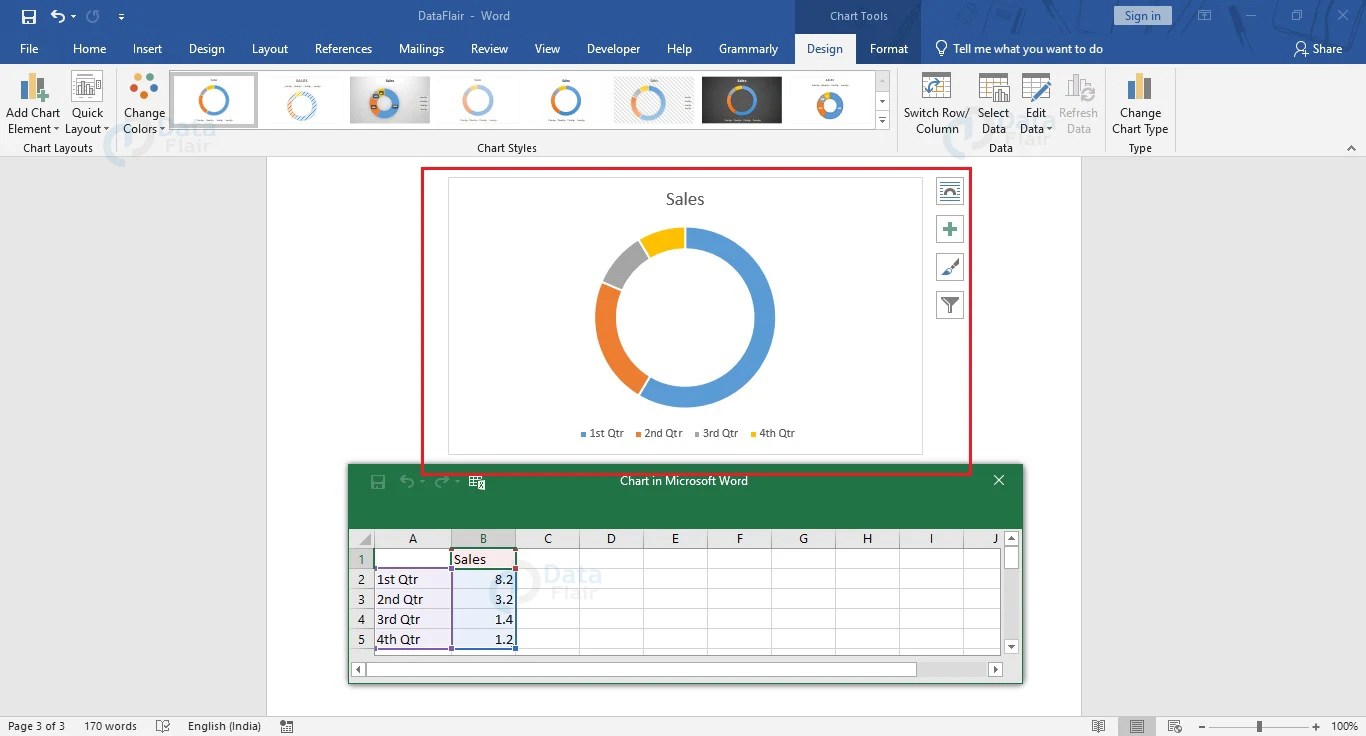Switch to the Format tab

[888, 48]
